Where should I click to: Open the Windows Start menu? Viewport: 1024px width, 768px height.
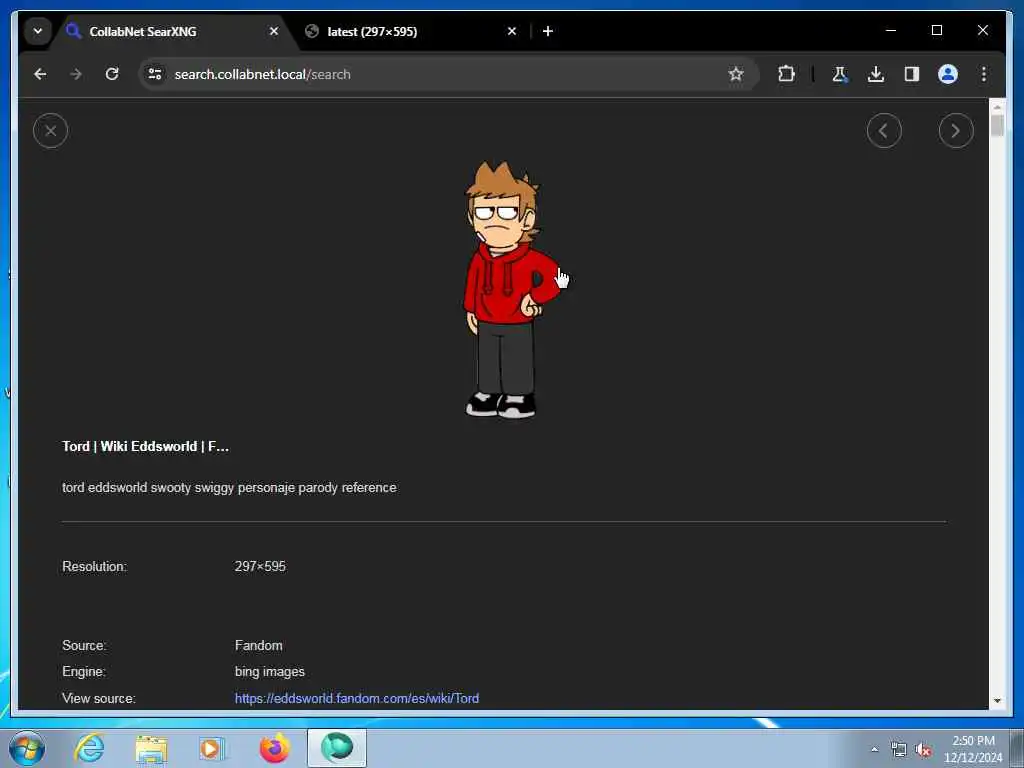point(27,748)
